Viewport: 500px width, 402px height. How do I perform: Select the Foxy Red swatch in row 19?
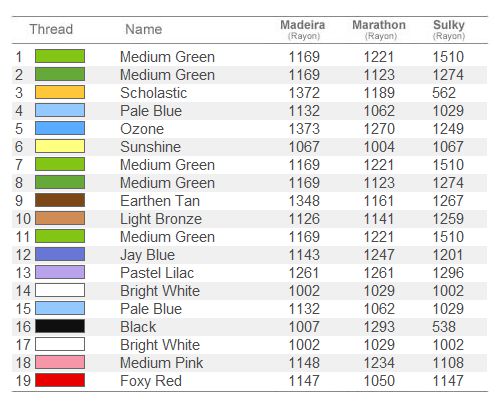click(60, 380)
